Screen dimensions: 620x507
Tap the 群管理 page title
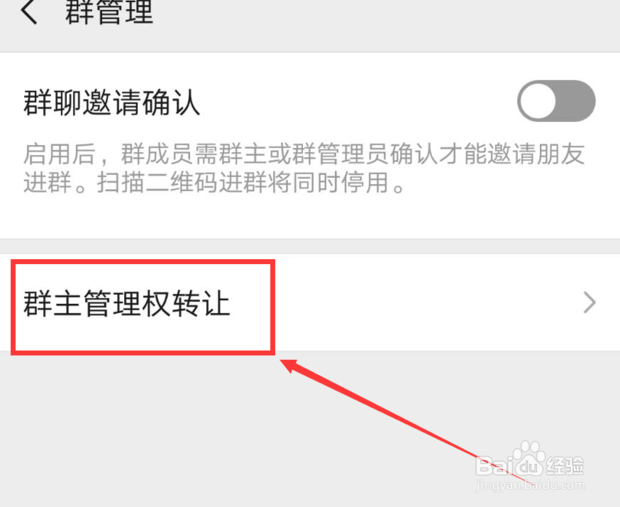pos(110,12)
